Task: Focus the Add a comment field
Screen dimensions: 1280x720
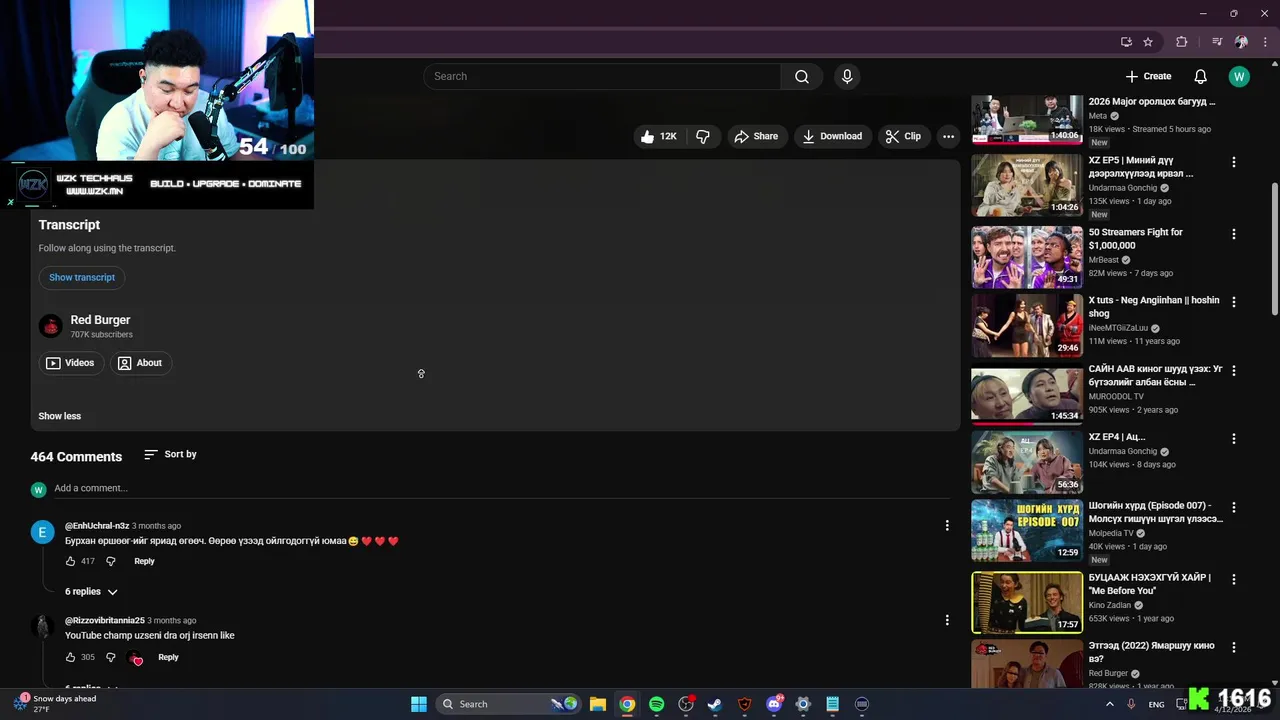Action: (500, 488)
